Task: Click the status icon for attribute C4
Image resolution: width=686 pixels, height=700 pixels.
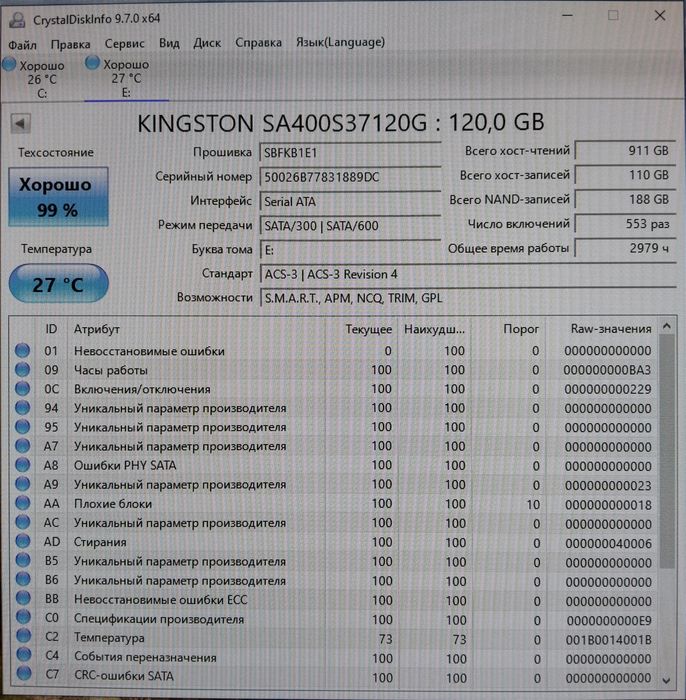Action: tap(24, 656)
